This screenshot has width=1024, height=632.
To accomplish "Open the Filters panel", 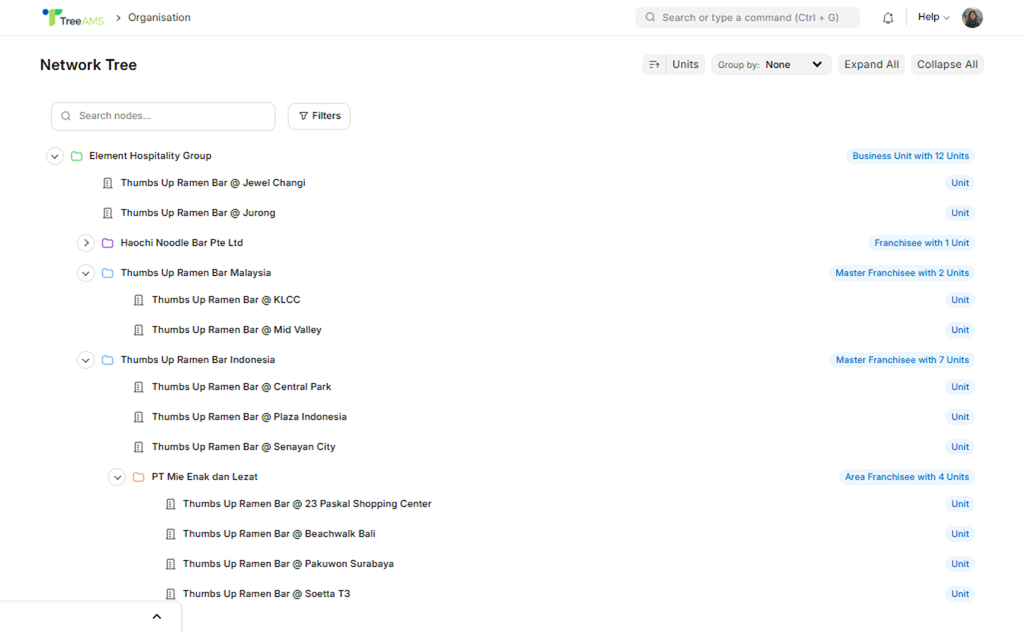I will click(x=319, y=116).
